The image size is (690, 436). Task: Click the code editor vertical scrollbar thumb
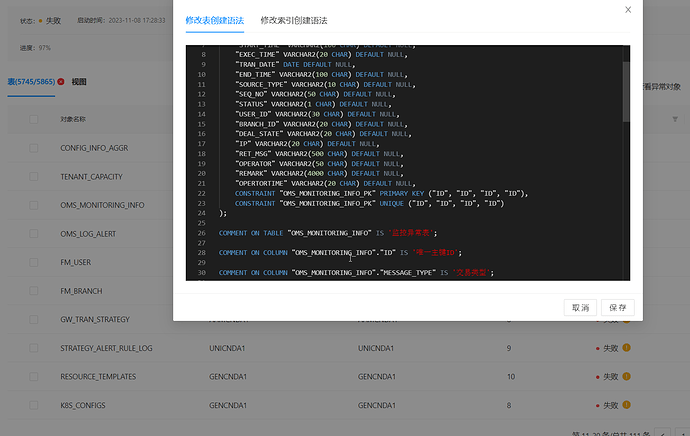coord(626,92)
